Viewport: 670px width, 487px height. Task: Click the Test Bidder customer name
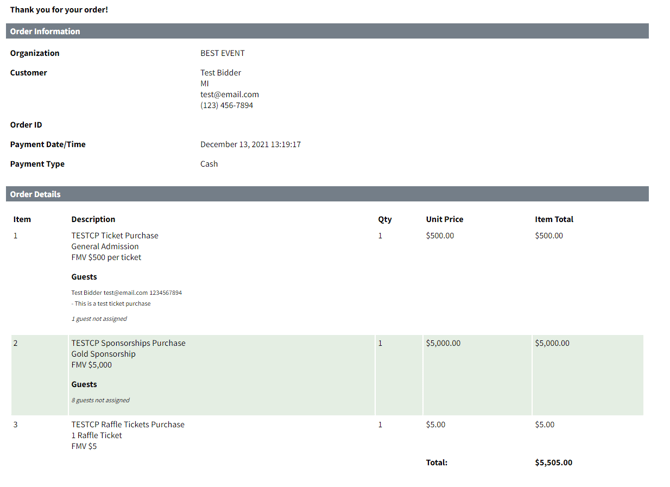[220, 72]
